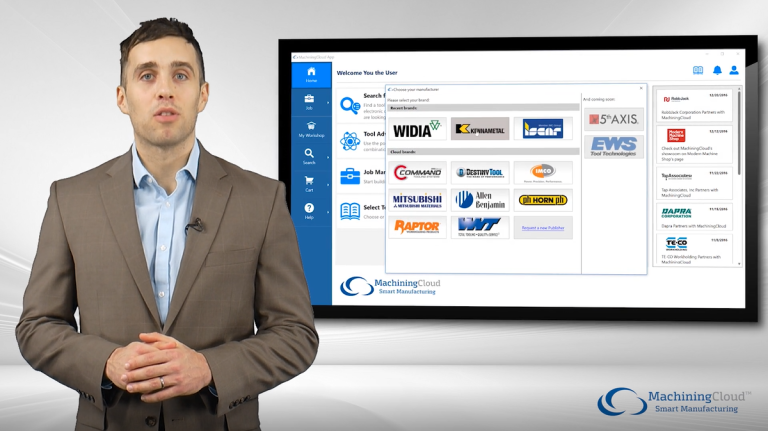
Task: Select the Command Tooling Systems tile
Action: click(x=417, y=172)
